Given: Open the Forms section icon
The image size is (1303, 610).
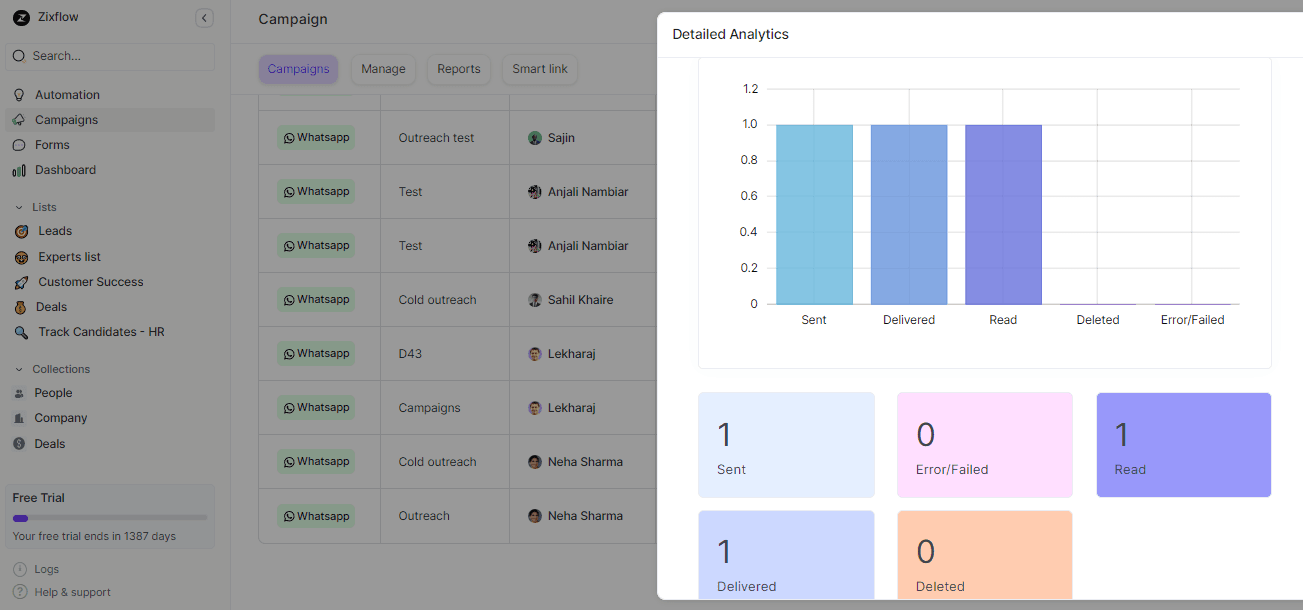Looking at the screenshot, I should 20,144.
